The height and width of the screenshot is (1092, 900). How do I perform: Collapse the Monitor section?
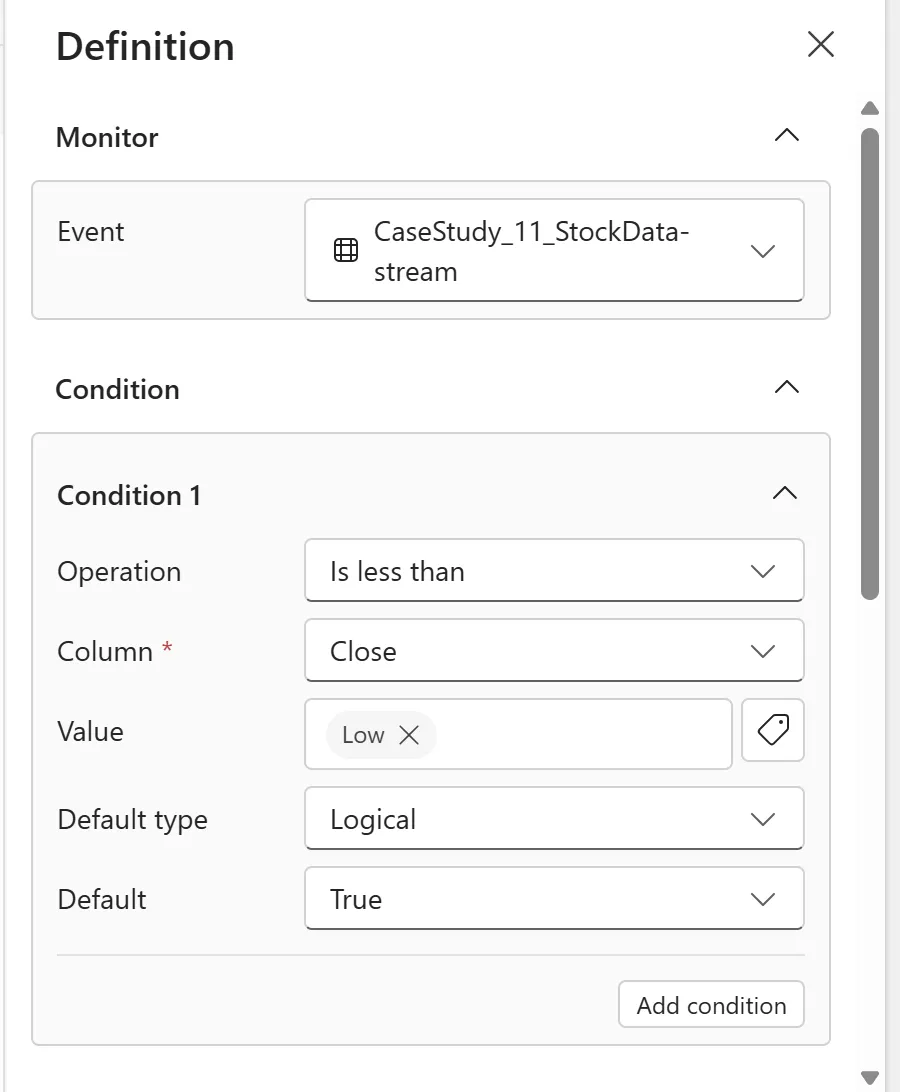[786, 135]
